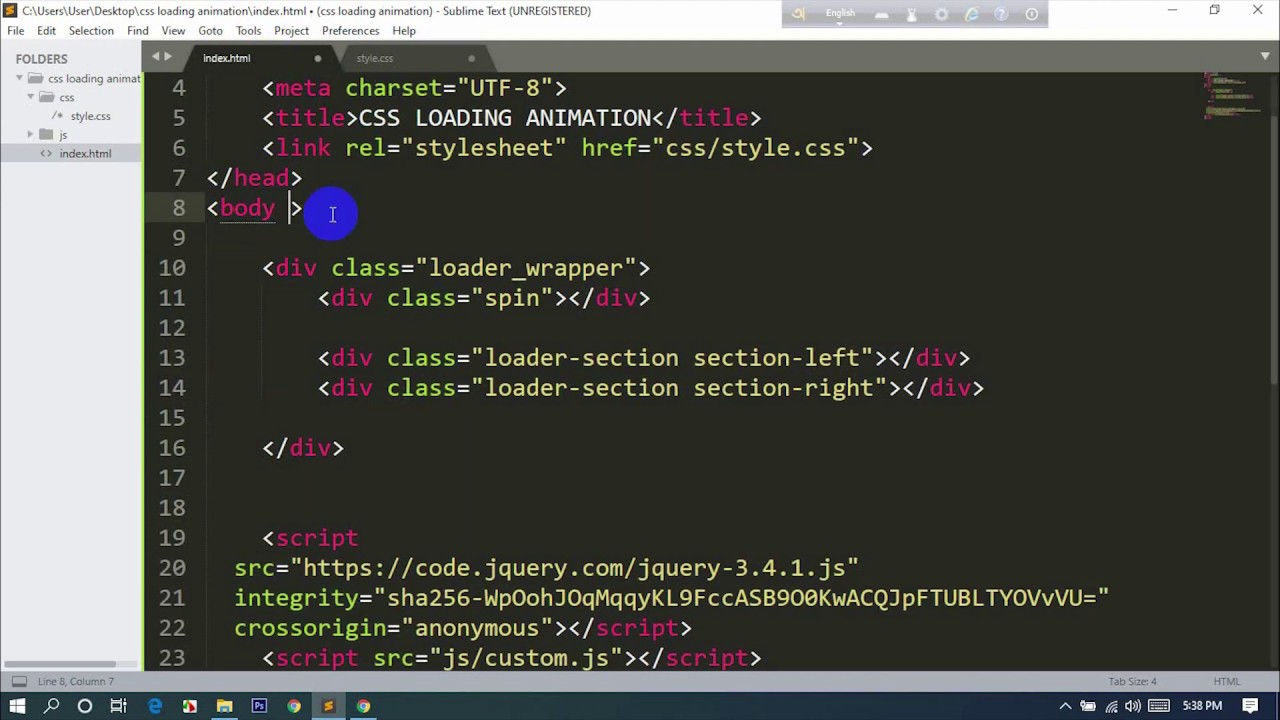Change HTML syntax in status bar

tap(1227, 682)
